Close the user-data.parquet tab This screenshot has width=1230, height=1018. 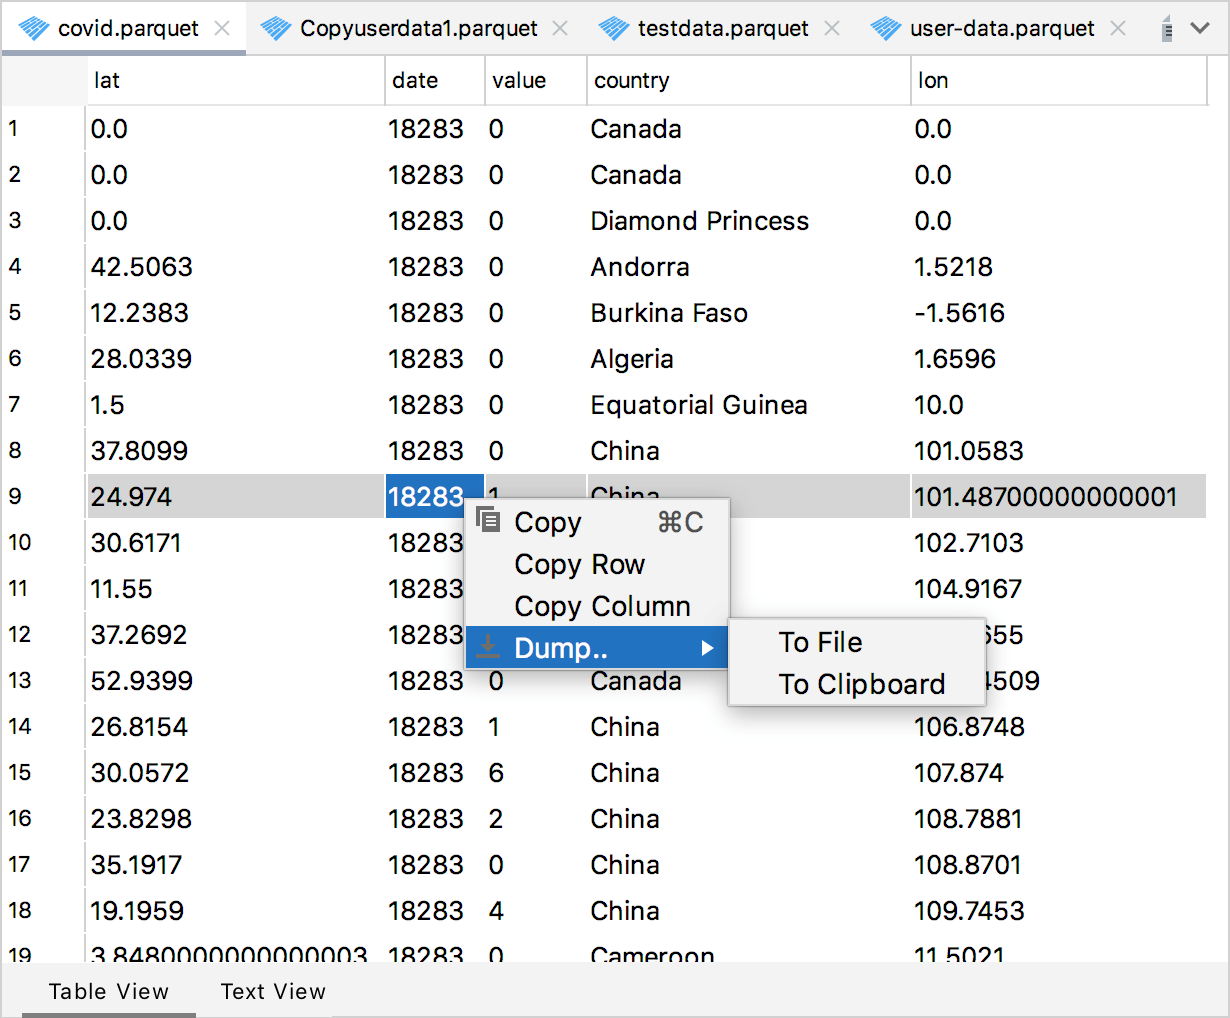click(1117, 29)
